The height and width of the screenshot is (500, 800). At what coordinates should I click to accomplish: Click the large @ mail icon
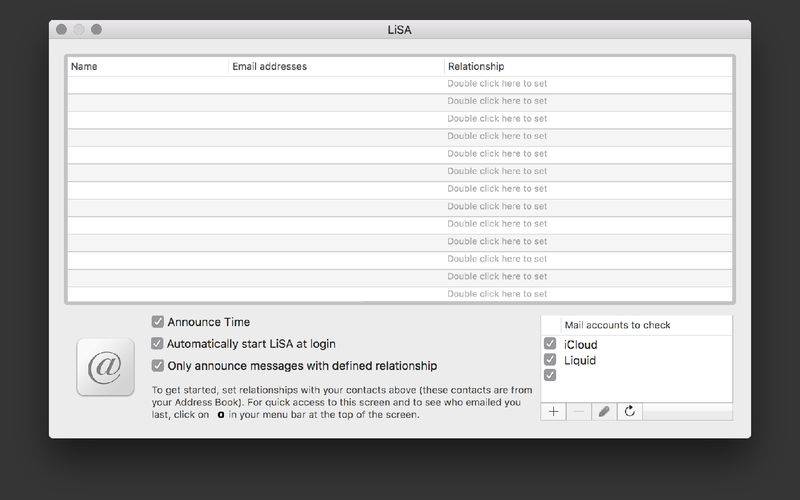pos(106,367)
